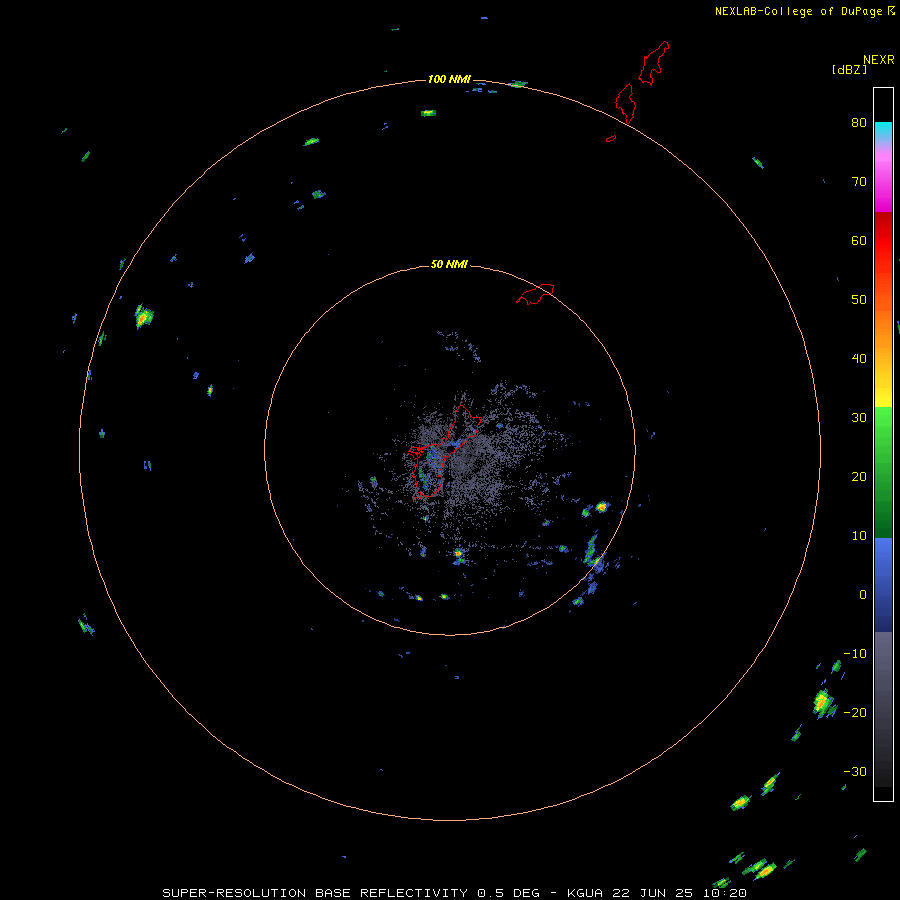Click the 10 value on the dBZ scale
Screen dimensions: 900x900
(x=859, y=536)
